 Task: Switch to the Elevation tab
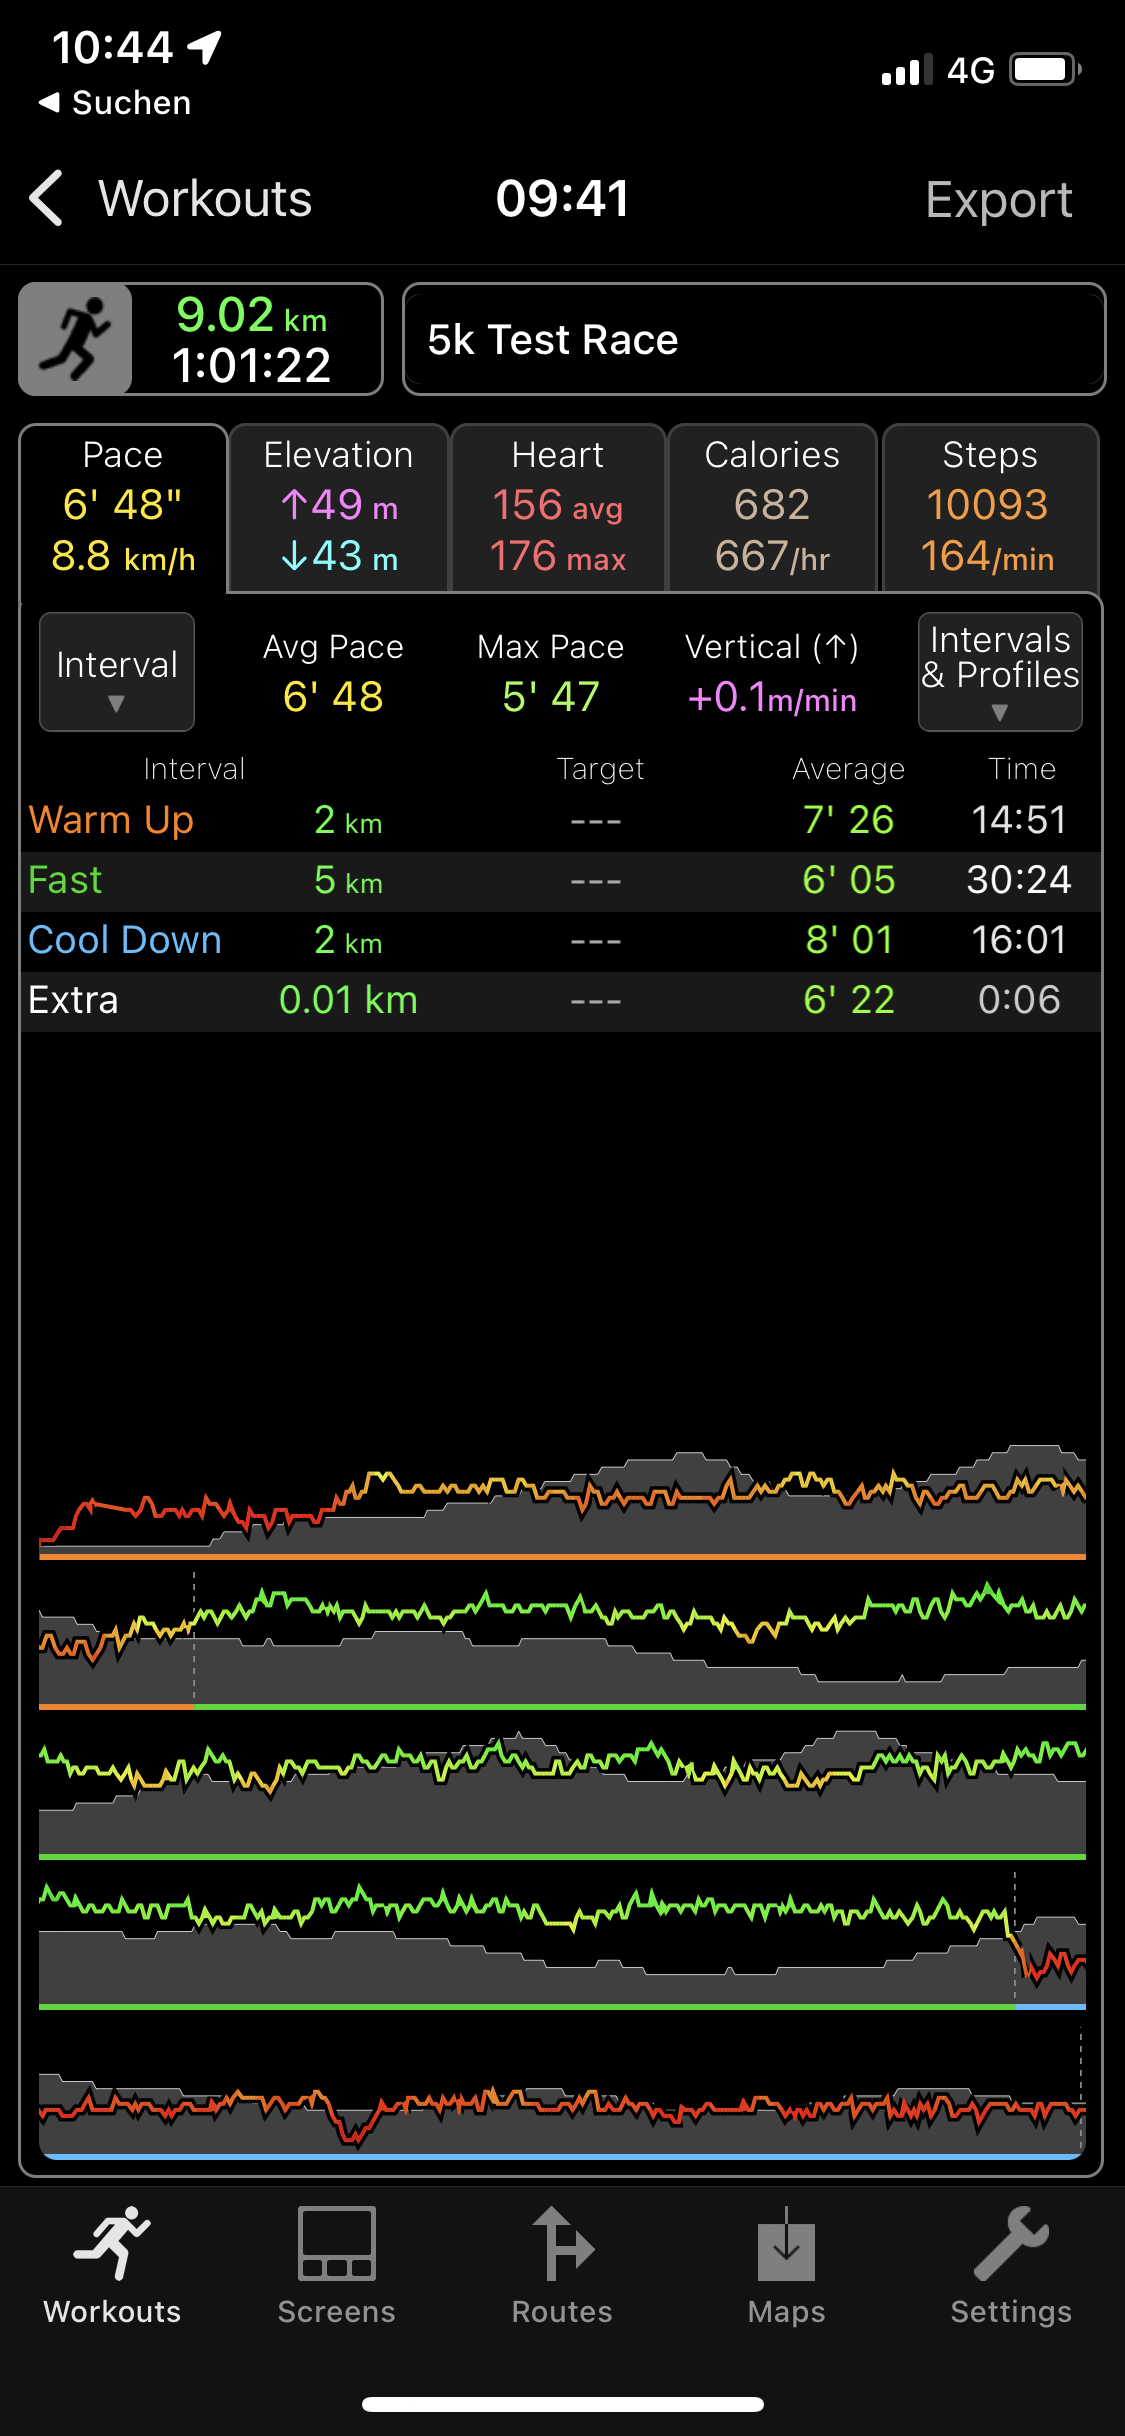(x=338, y=508)
